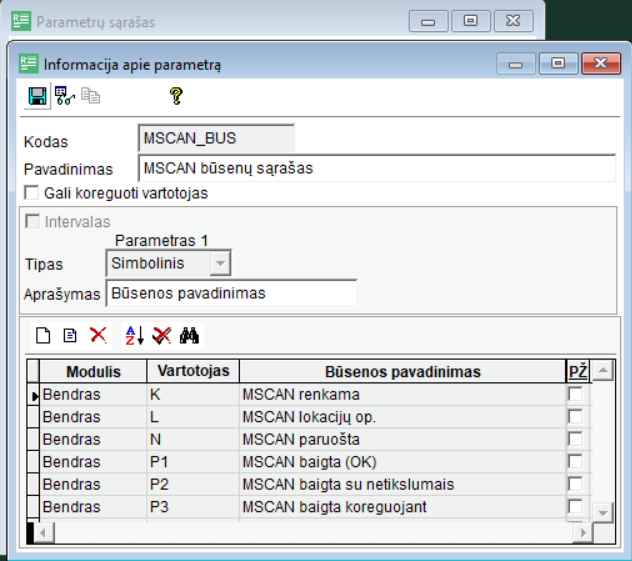
Task: Delete row using the red X icon
Action: [98, 336]
